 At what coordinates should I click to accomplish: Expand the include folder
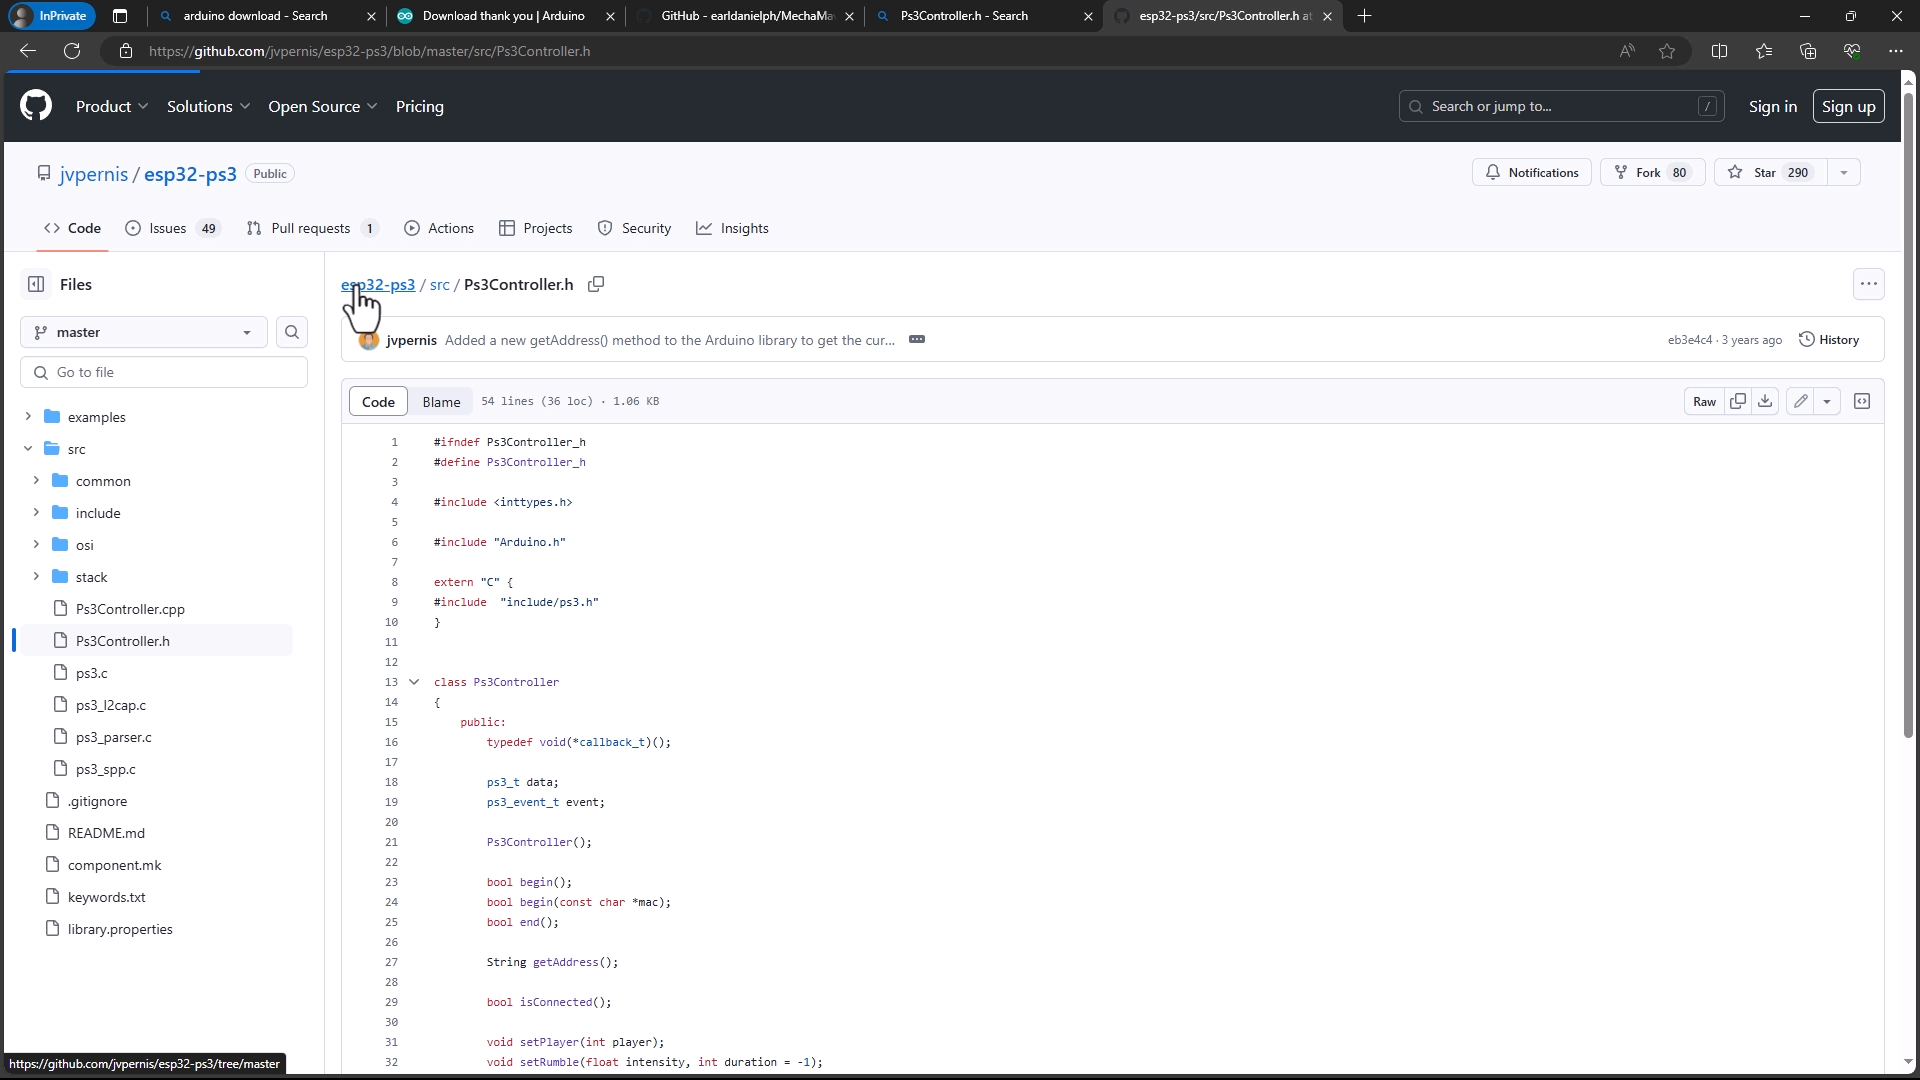click(36, 513)
